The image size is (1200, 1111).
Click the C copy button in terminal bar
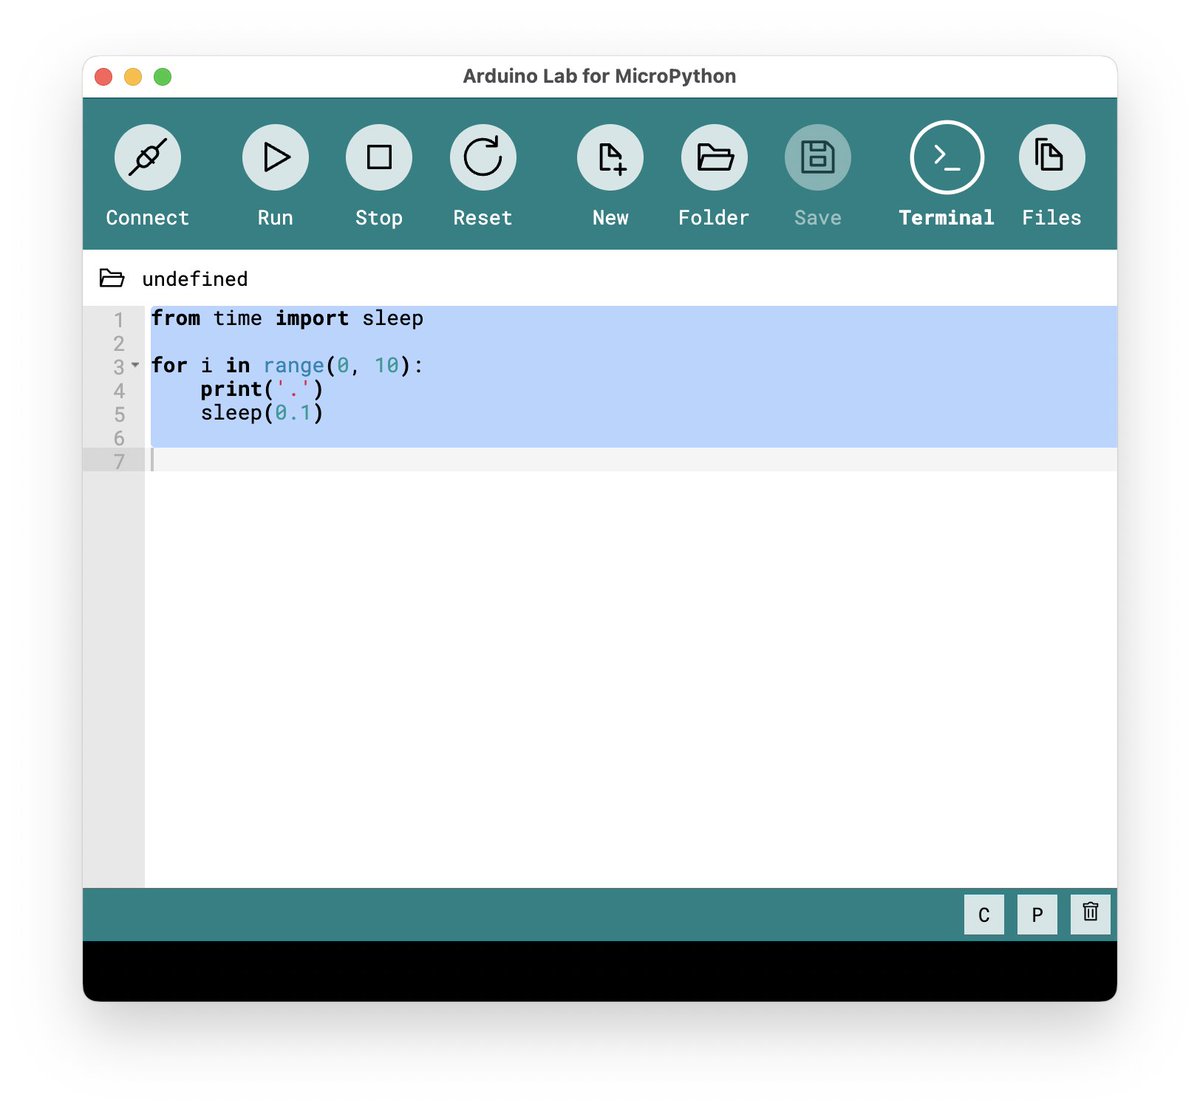(984, 914)
